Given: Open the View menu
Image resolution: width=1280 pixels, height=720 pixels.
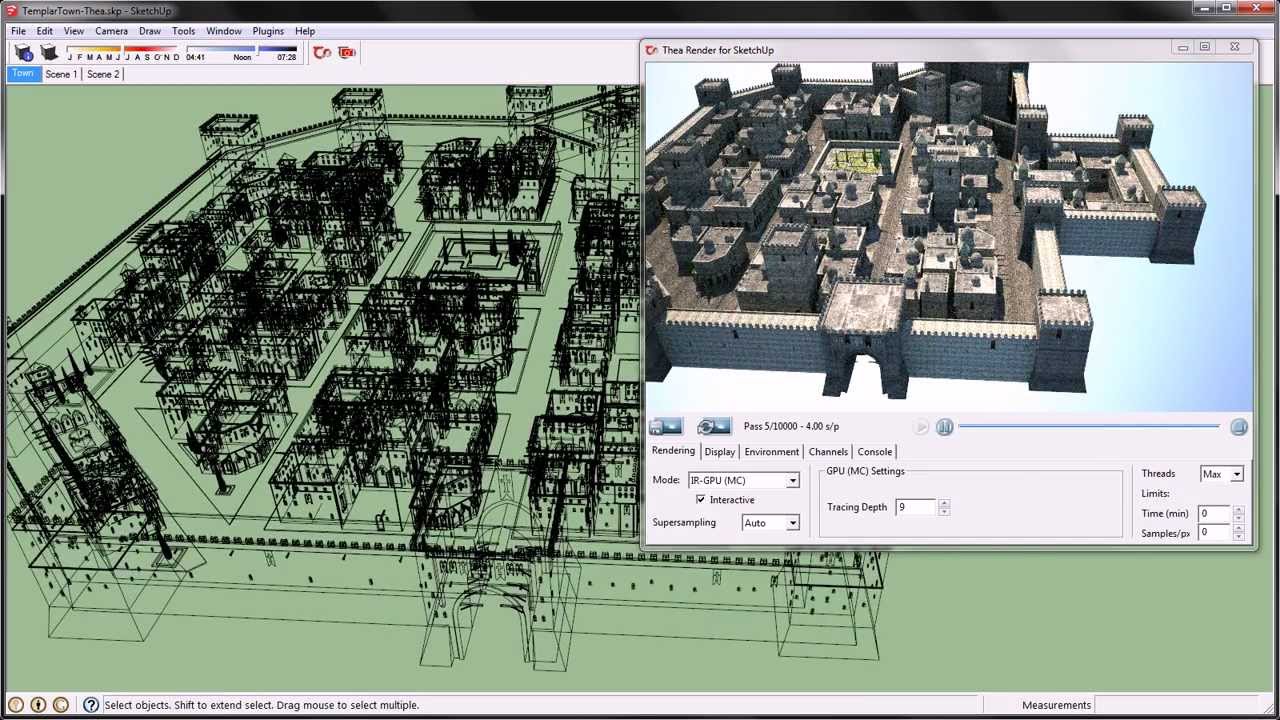Looking at the screenshot, I should point(74,31).
